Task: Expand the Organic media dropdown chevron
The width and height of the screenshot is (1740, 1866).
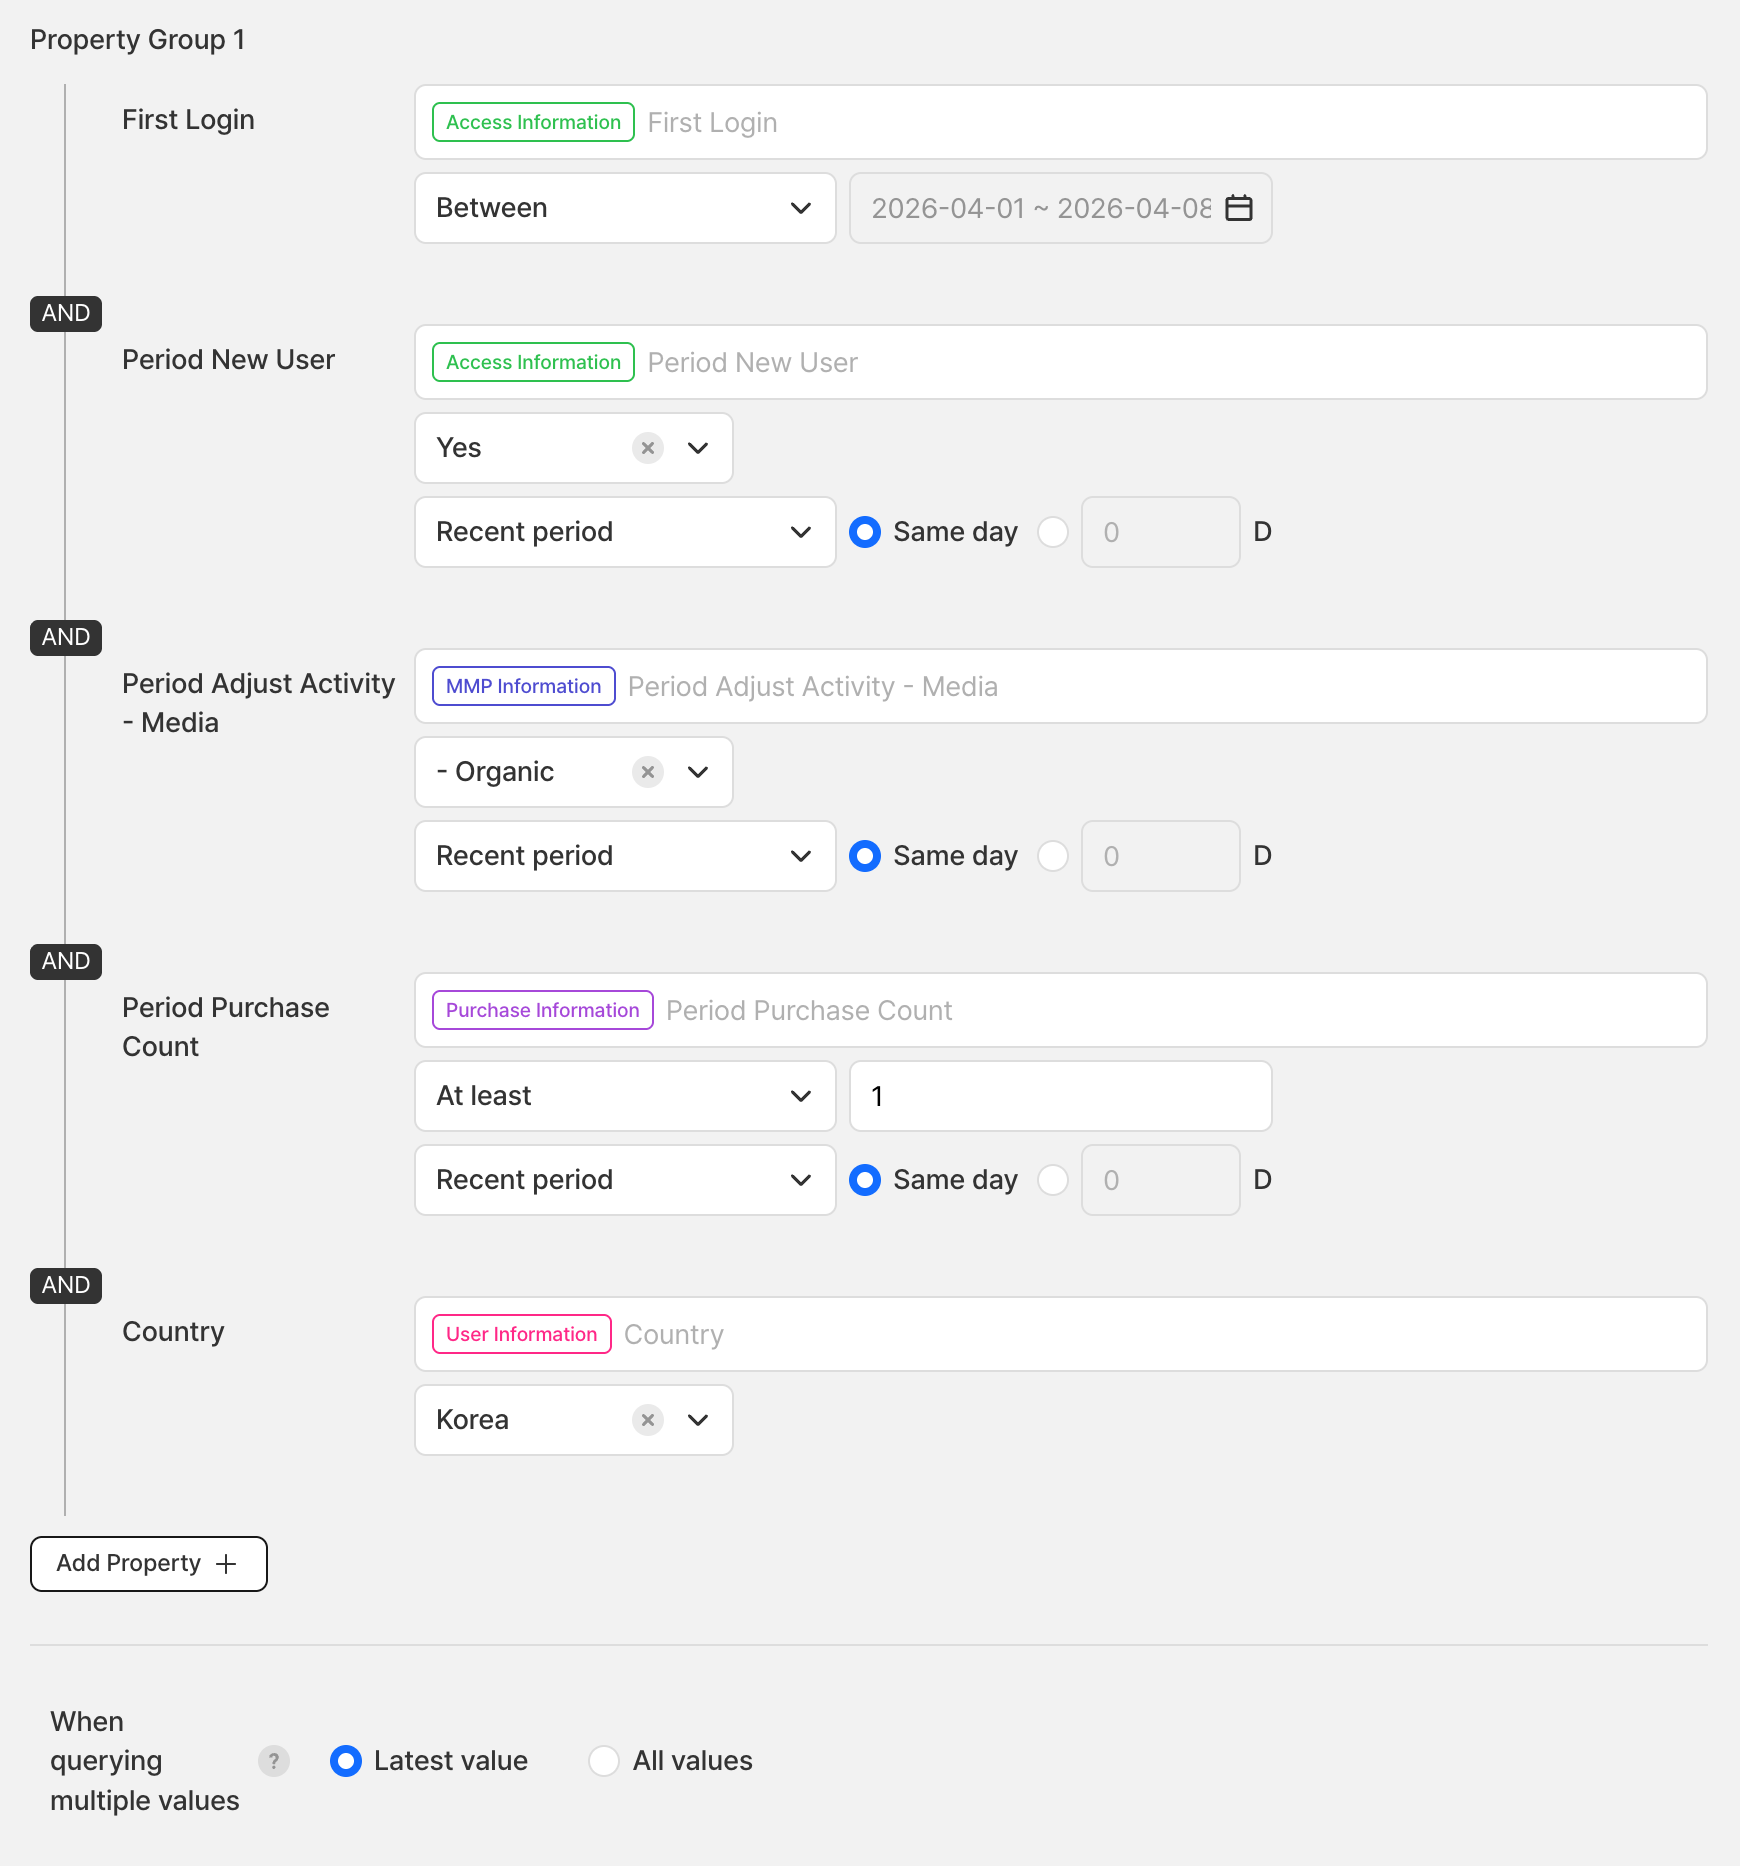Action: click(698, 772)
